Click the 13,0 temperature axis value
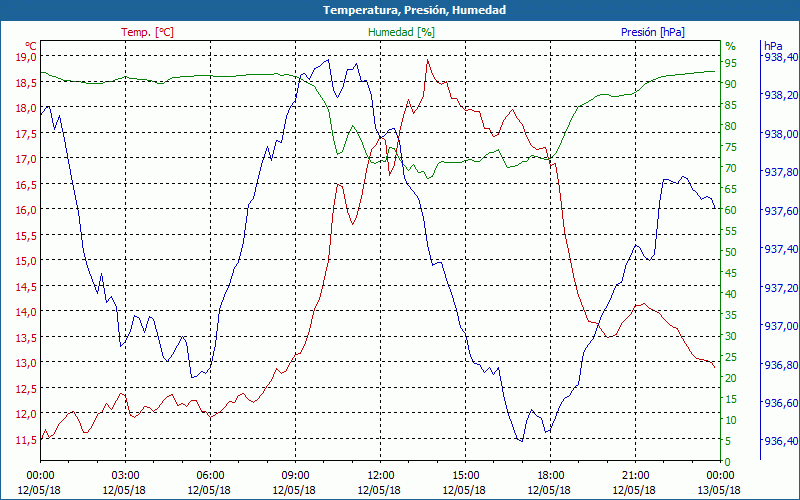Image resolution: width=800 pixels, height=500 pixels. [x=28, y=363]
